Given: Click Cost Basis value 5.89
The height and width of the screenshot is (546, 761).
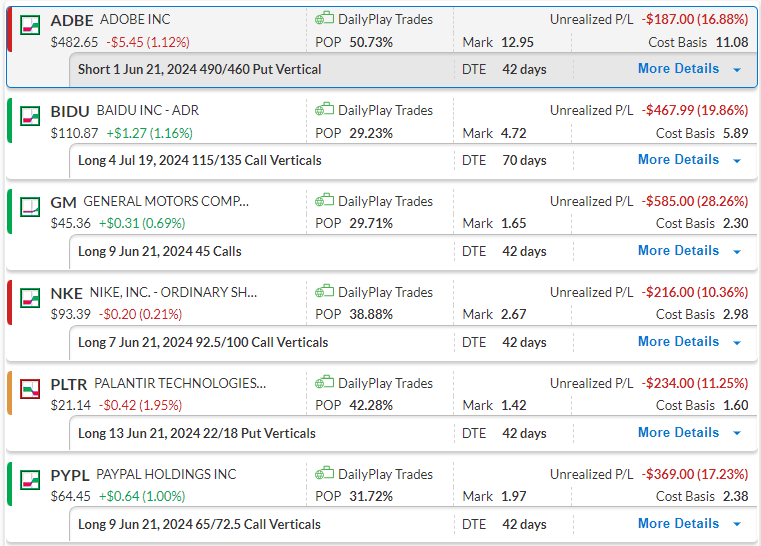Looking at the screenshot, I should pyautogui.click(x=736, y=133).
